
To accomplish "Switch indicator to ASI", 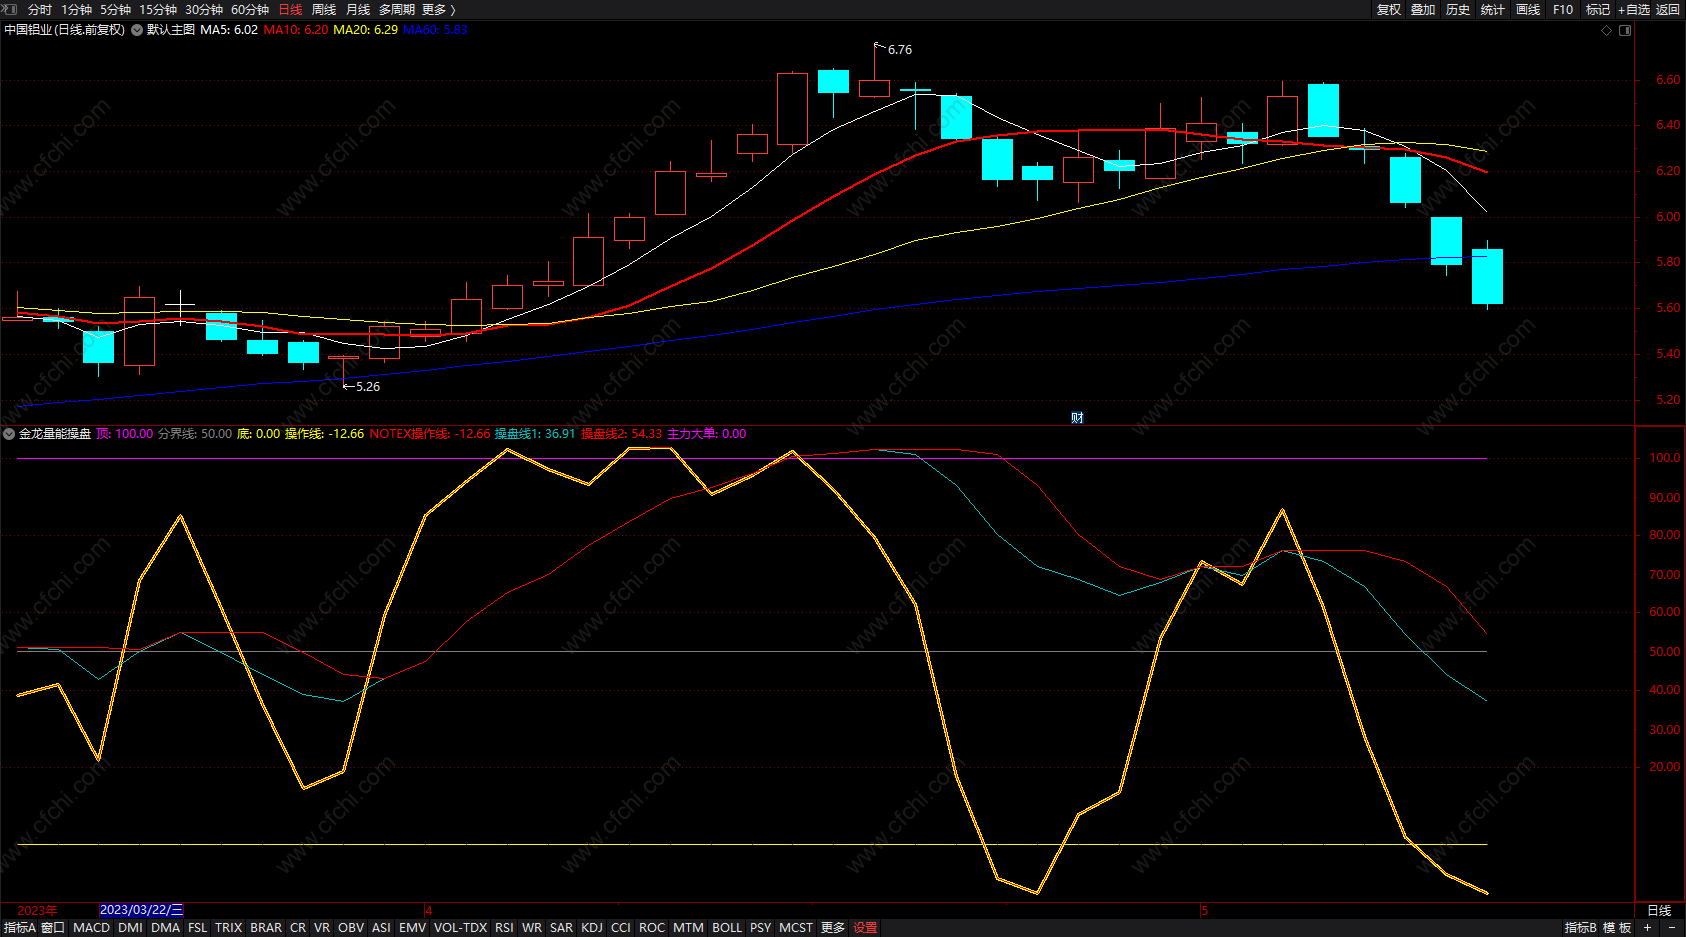I will (381, 928).
